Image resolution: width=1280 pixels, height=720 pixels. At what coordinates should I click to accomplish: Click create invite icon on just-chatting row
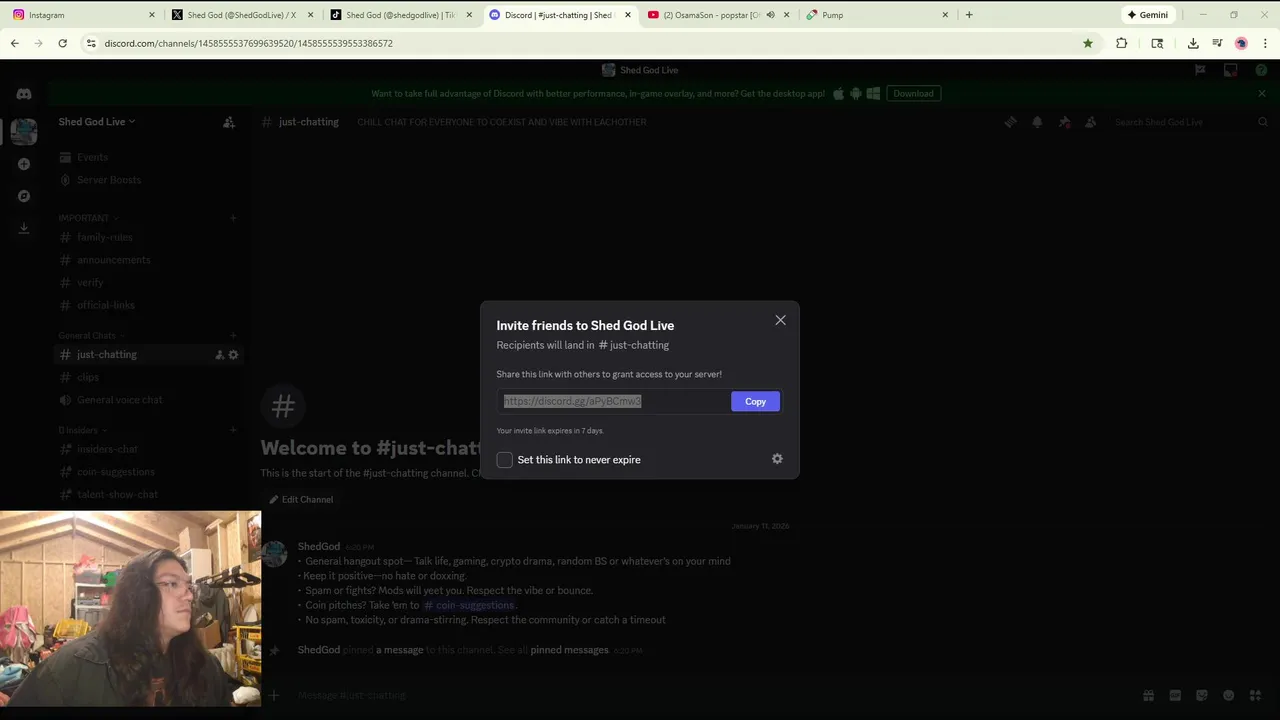219,355
